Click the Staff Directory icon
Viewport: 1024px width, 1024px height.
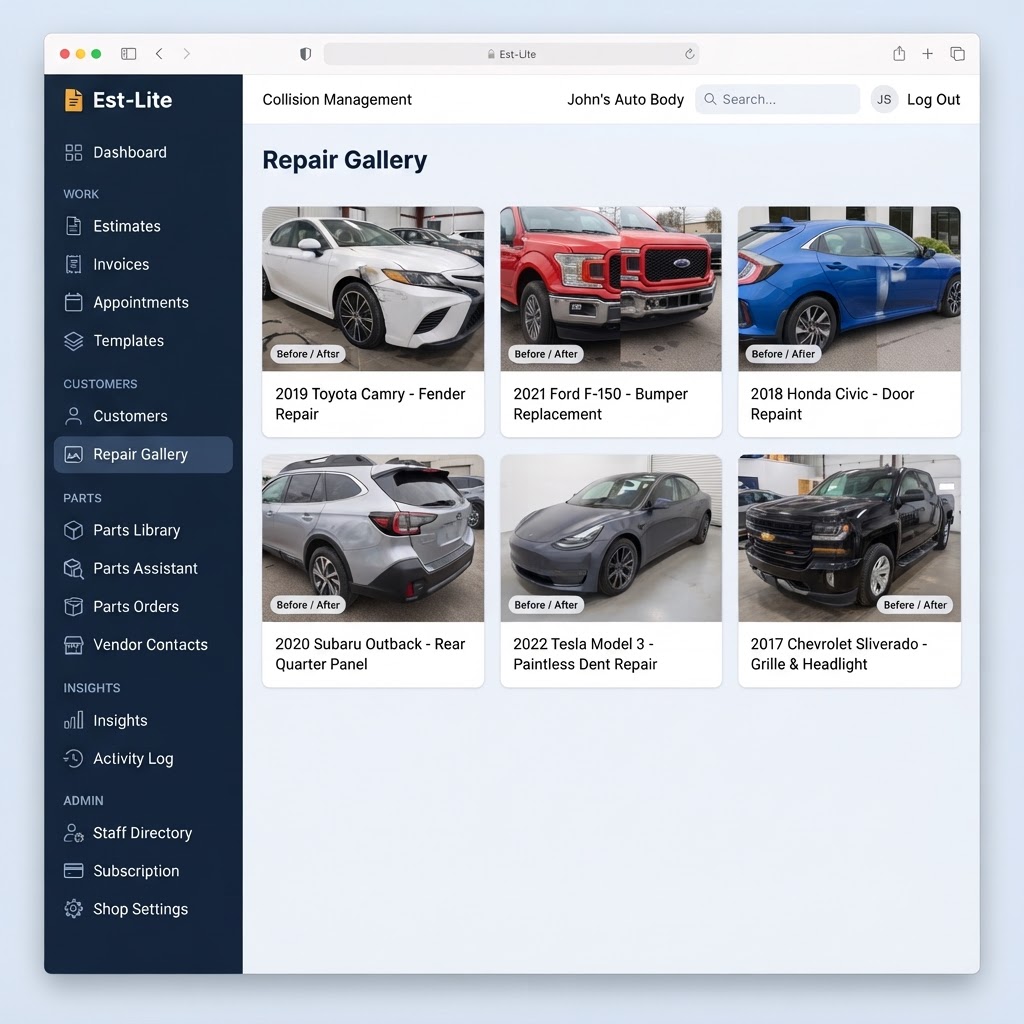74,833
